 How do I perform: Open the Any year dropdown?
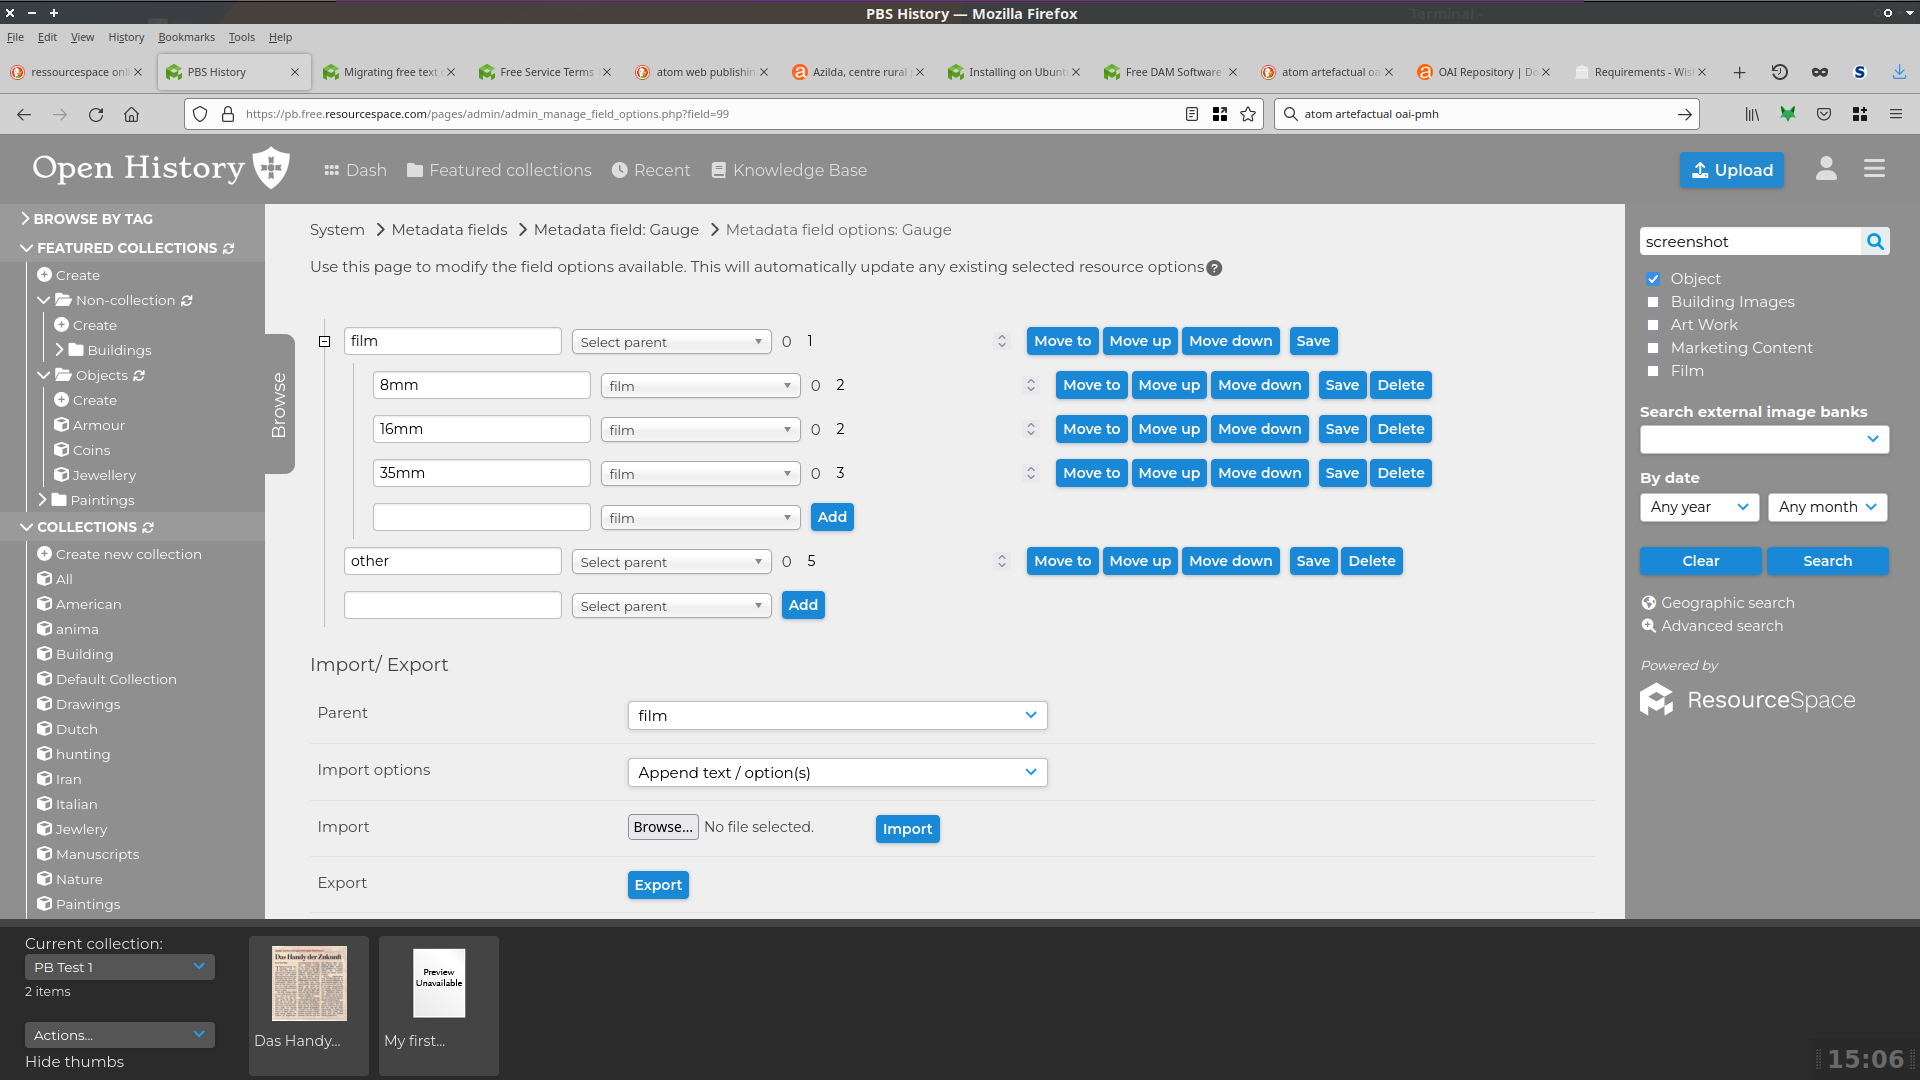(1699, 507)
